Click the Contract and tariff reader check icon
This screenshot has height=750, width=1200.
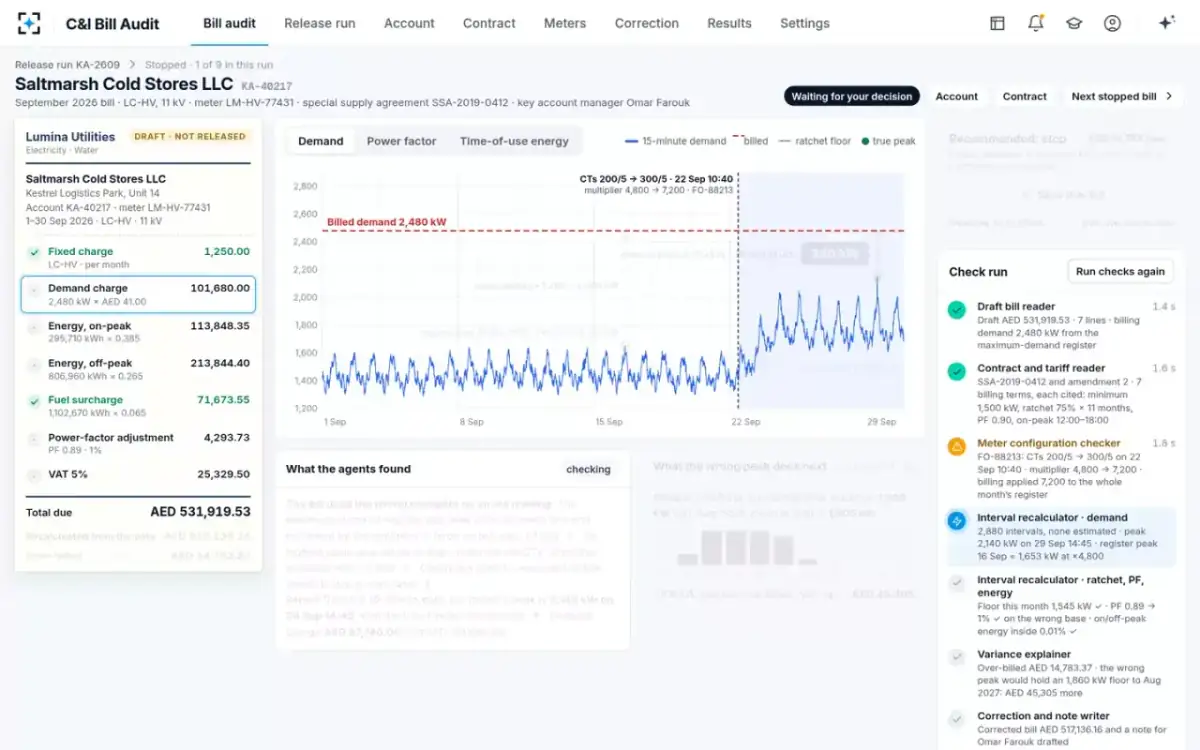click(957, 372)
